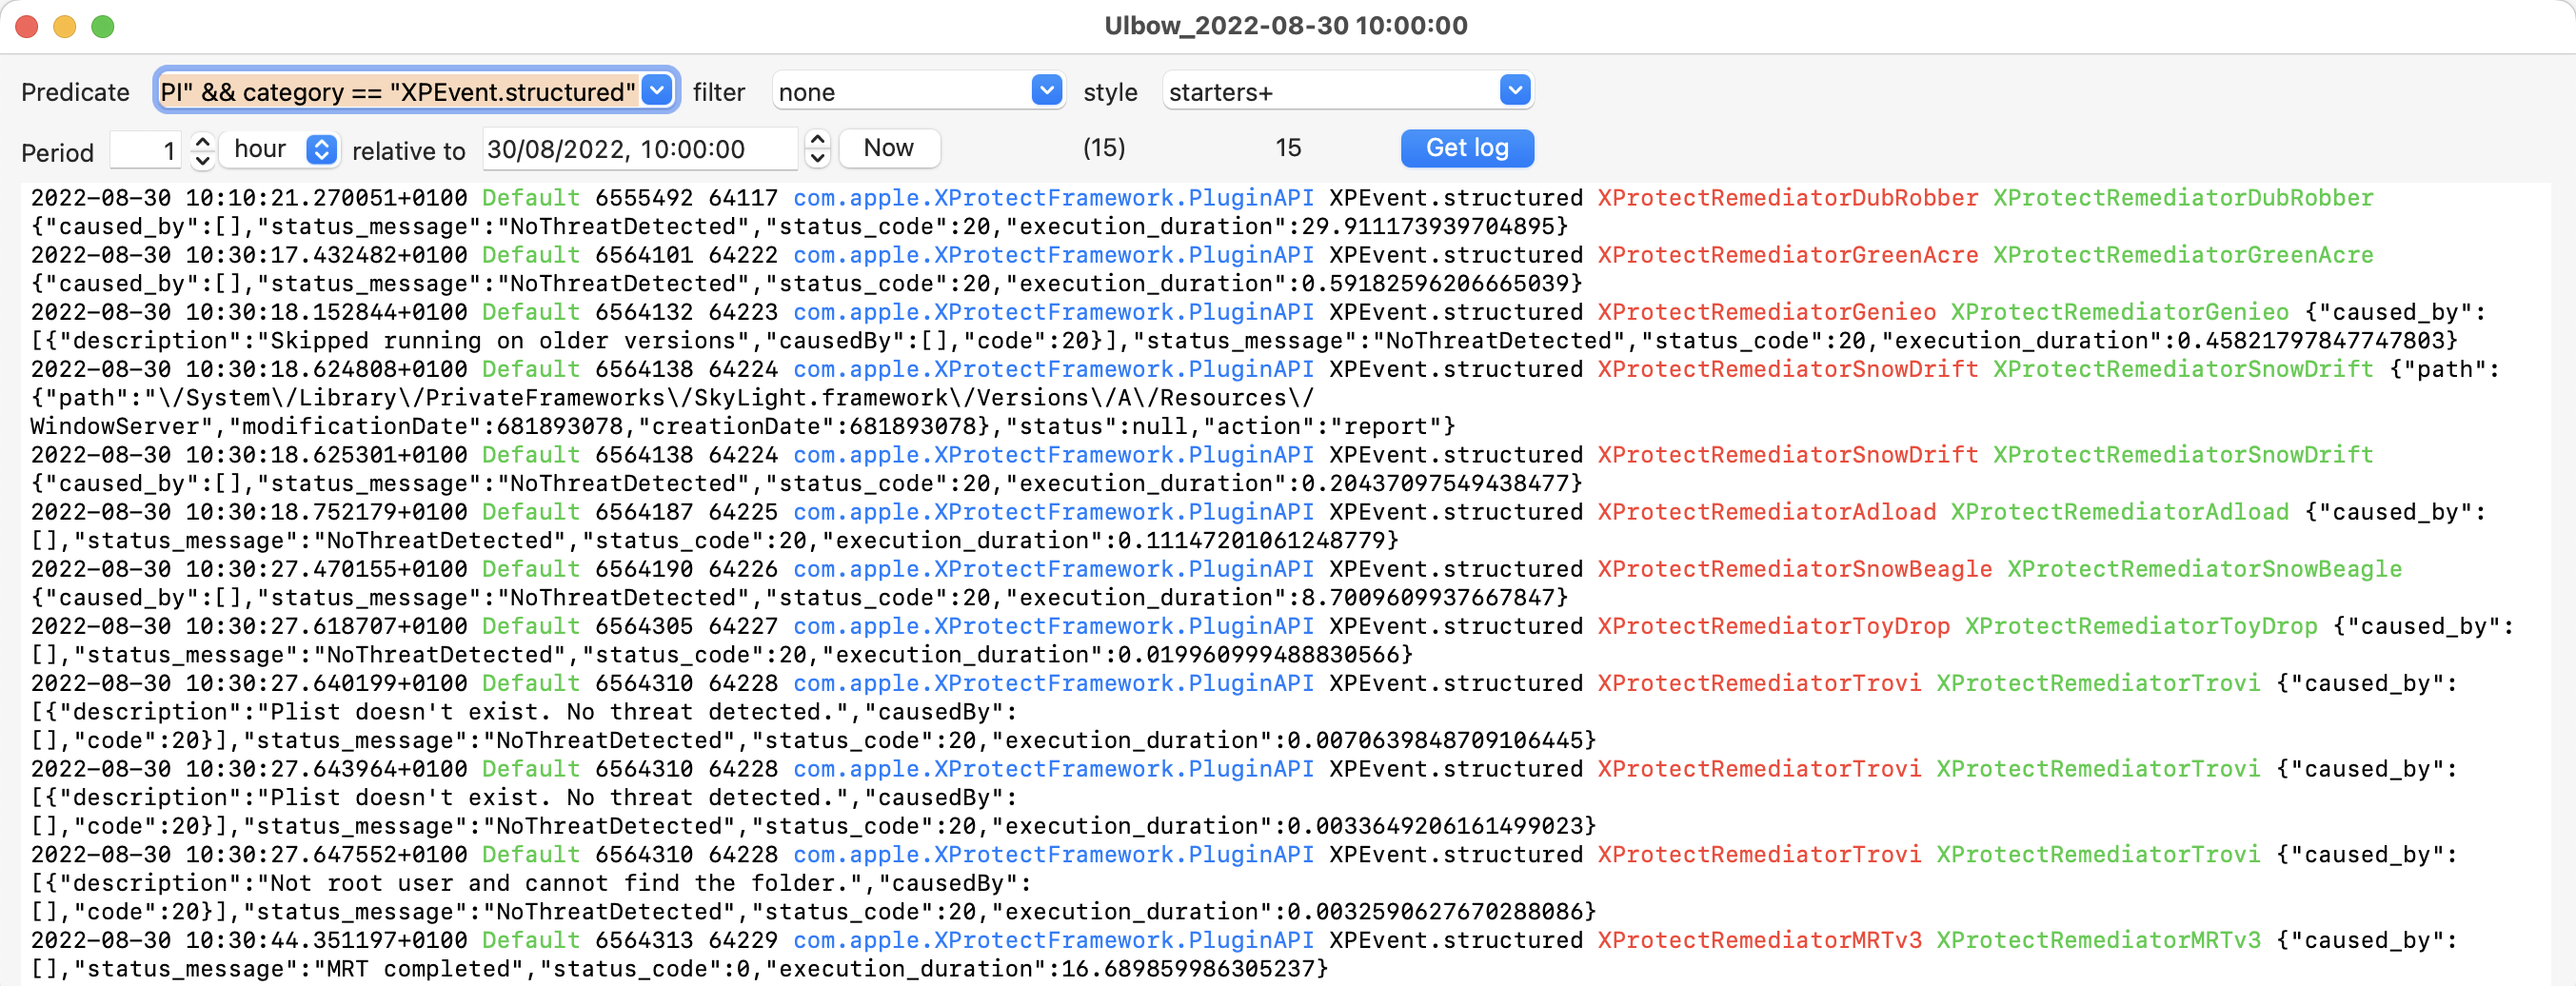The image size is (2576, 986).
Task: Select the XProtectRemediatorDubRobber log entry
Action: (1785, 197)
